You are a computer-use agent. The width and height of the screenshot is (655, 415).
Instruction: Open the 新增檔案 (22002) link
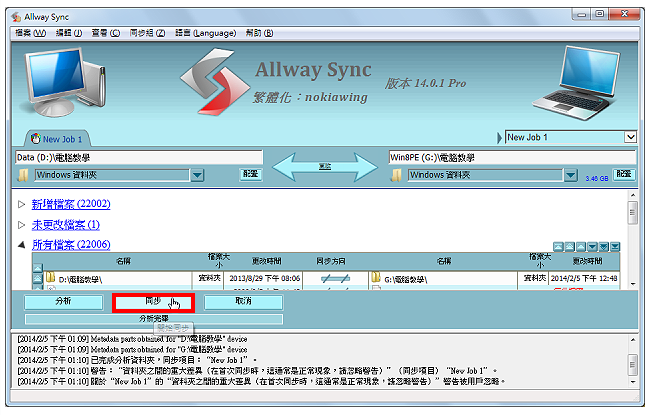71,204
